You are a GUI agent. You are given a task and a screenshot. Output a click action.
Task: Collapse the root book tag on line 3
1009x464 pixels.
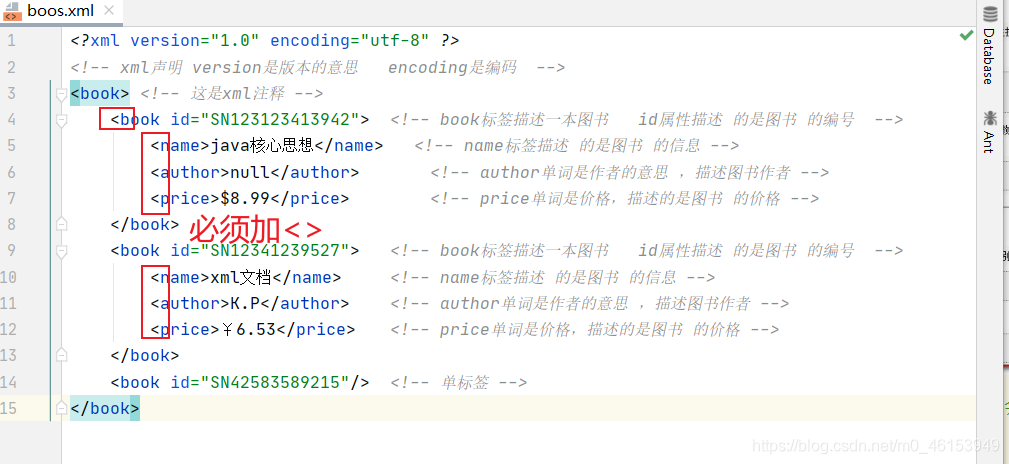(x=61, y=94)
